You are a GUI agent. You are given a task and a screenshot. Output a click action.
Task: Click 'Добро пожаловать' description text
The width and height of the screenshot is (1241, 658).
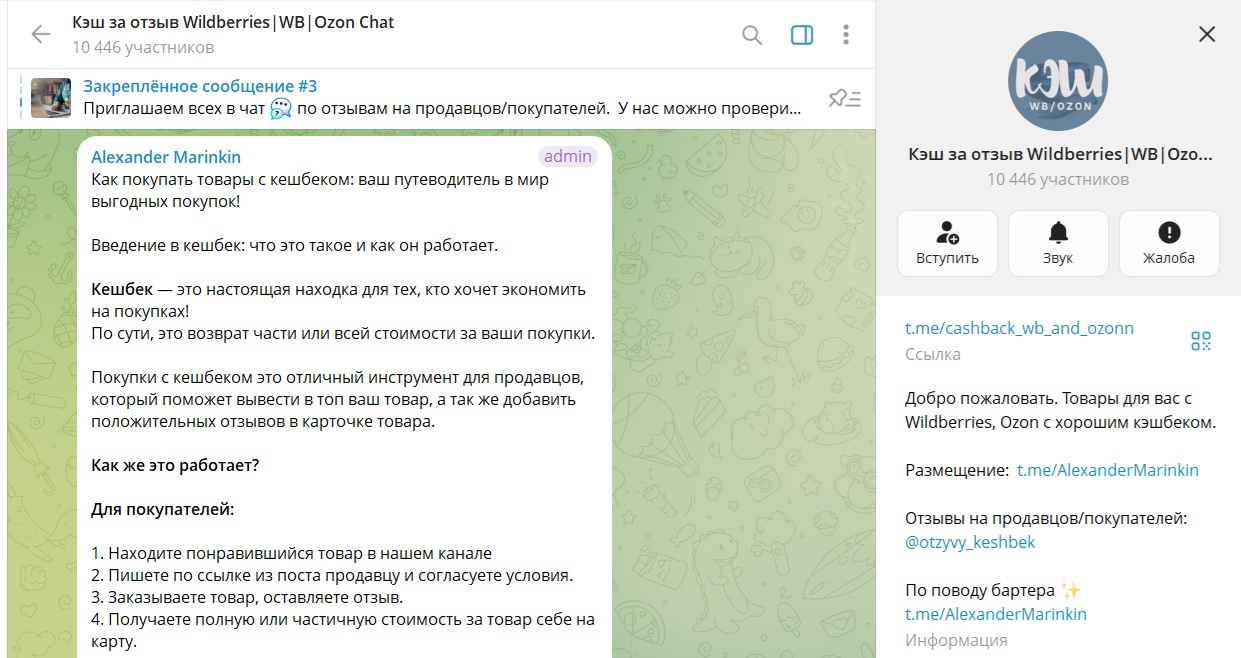point(1060,410)
